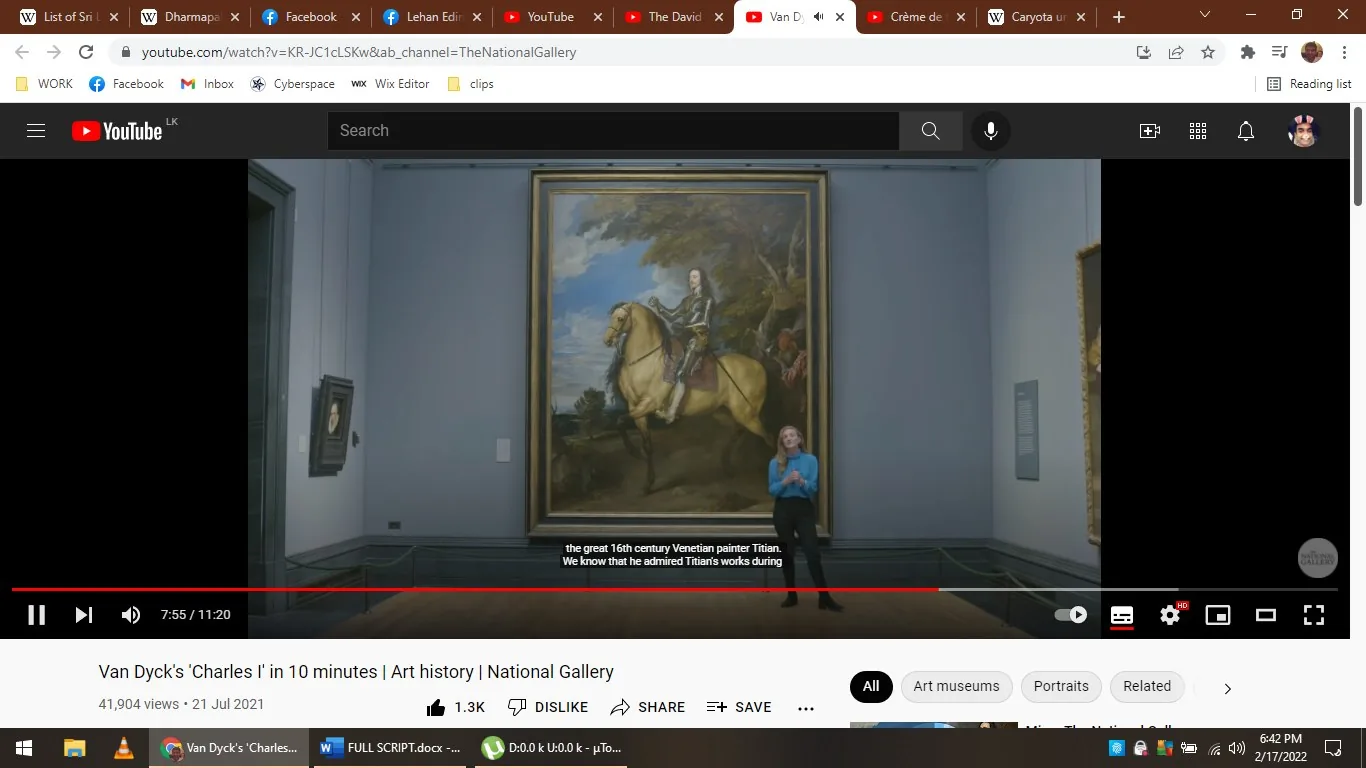This screenshot has height=768, width=1366.
Task: Show more filter chips with right chevron
Action: click(1226, 688)
